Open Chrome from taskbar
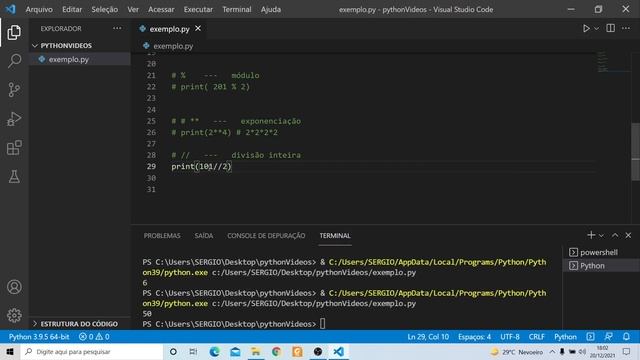 (276, 351)
